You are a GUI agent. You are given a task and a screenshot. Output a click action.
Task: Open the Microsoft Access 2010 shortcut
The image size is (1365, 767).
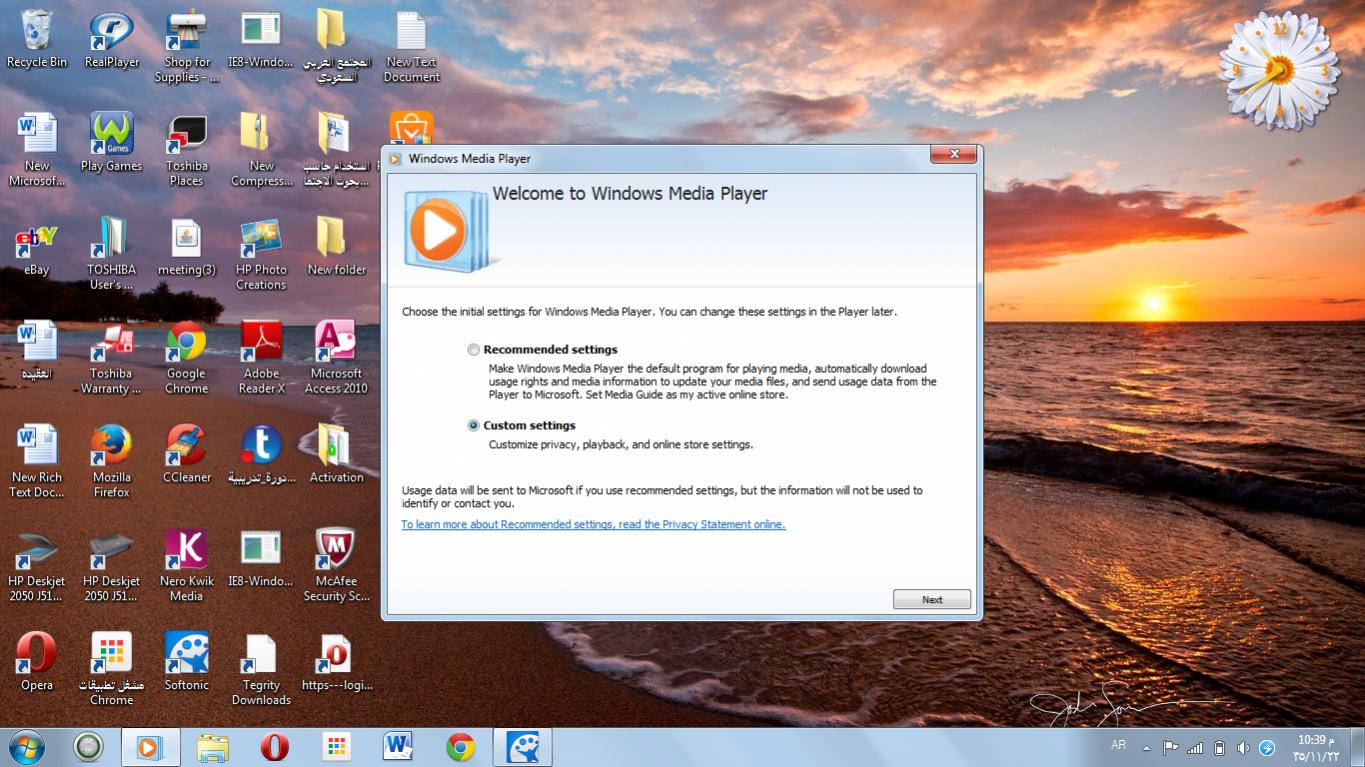336,358
